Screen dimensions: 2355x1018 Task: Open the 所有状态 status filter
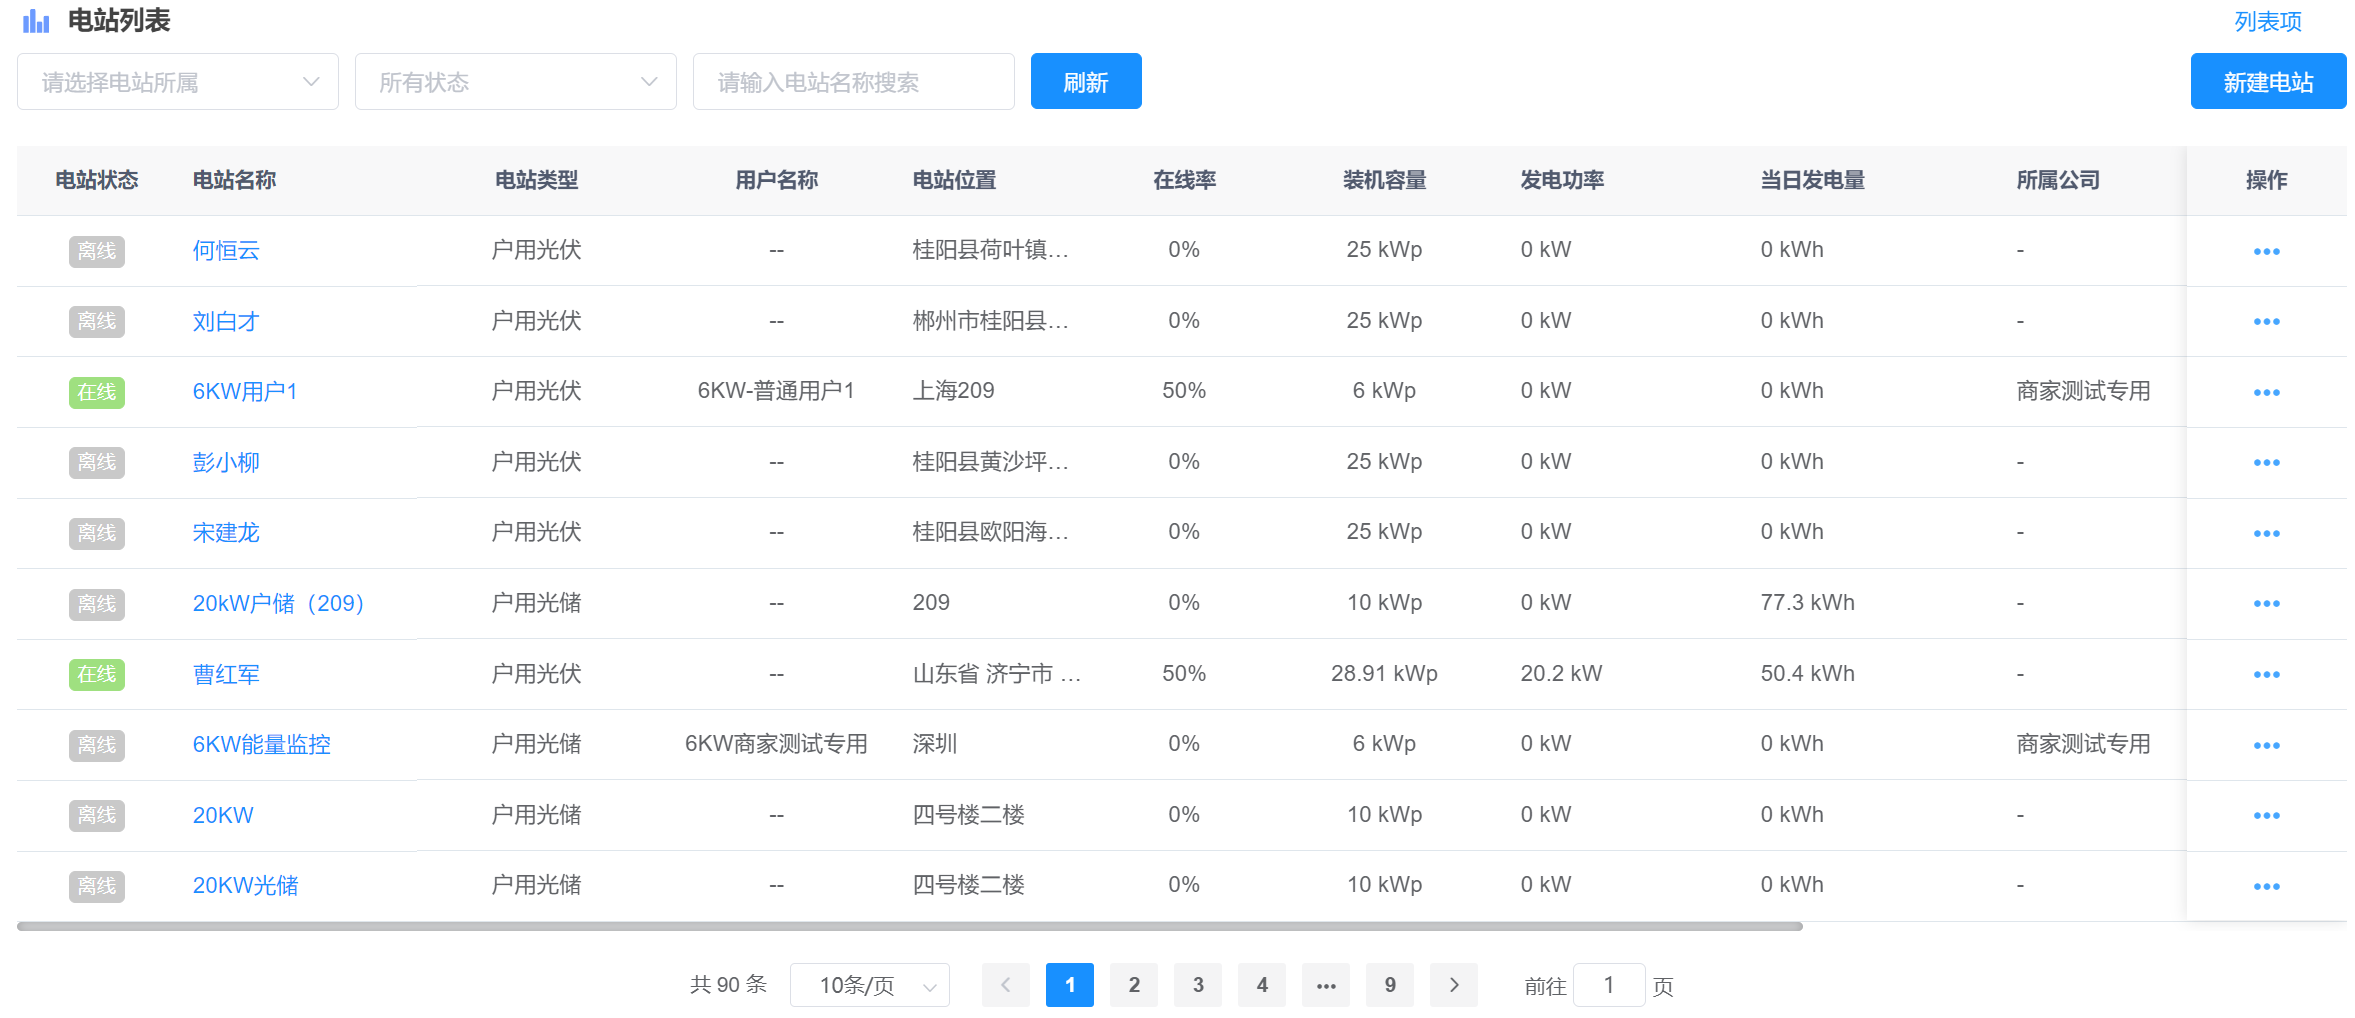[516, 82]
